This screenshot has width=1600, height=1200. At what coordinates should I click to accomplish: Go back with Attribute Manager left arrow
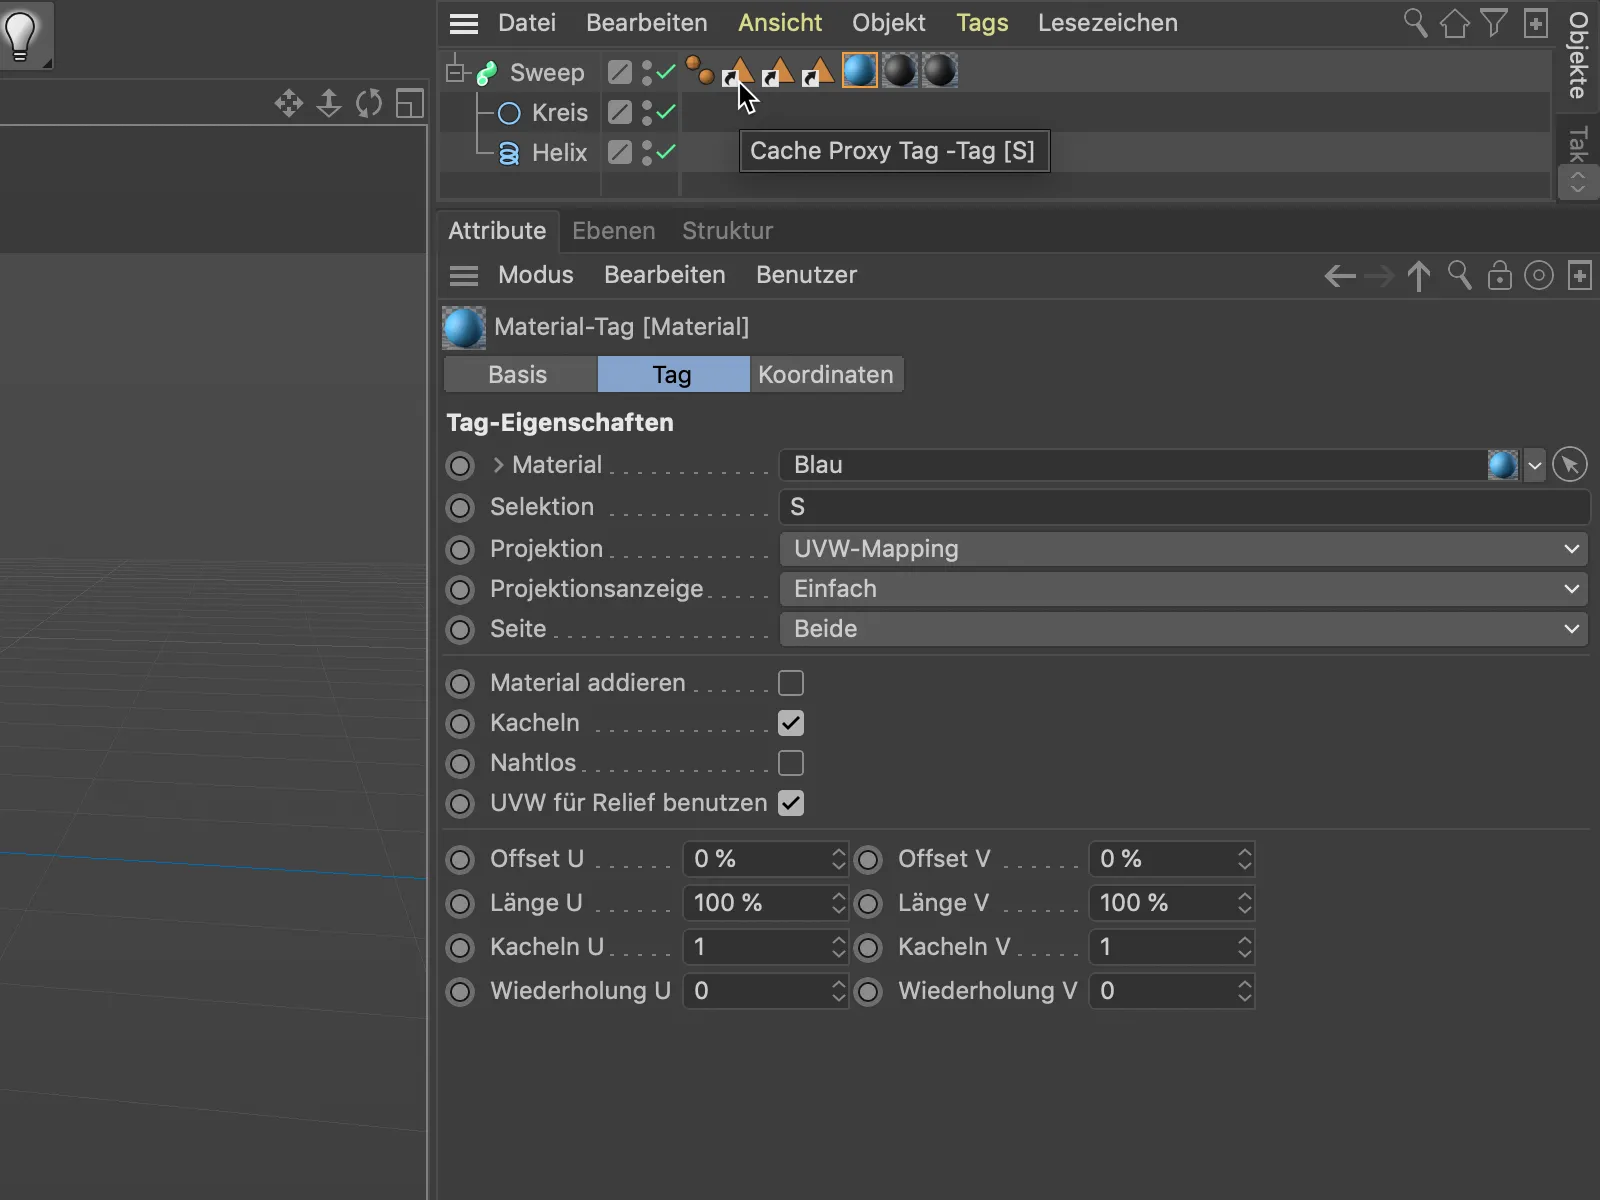(x=1340, y=275)
